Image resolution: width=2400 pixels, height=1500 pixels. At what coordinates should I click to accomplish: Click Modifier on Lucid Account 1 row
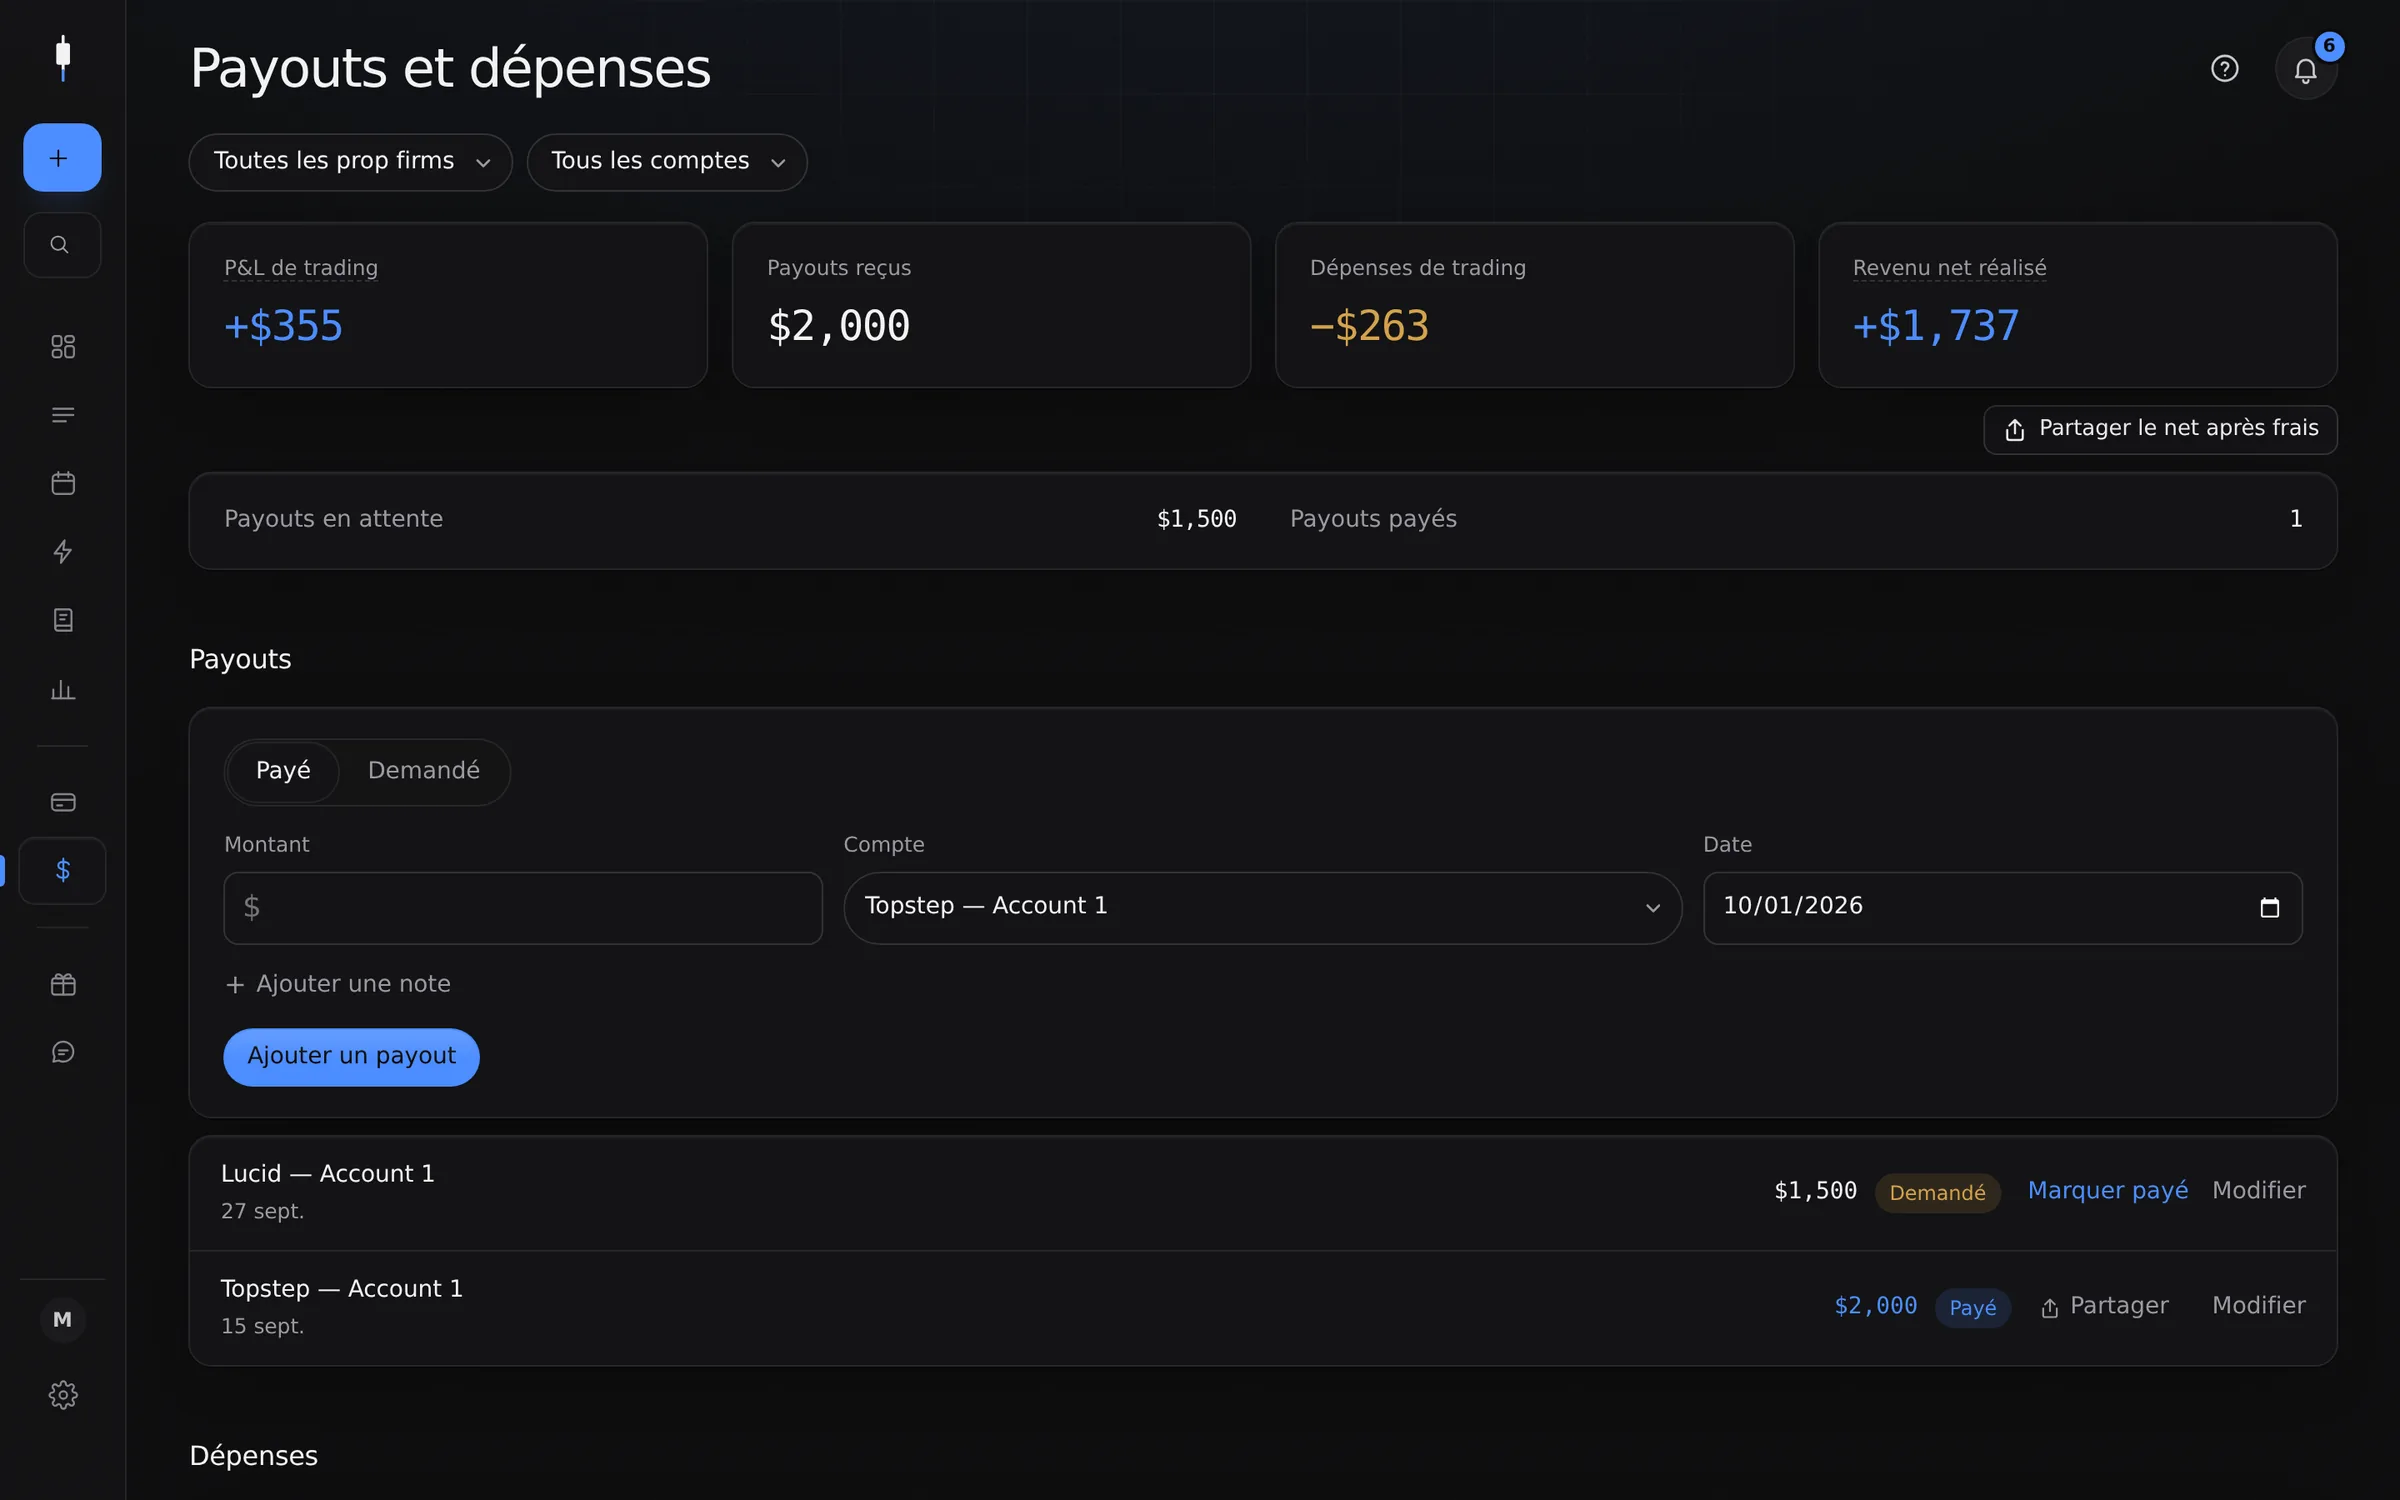tap(2259, 1191)
